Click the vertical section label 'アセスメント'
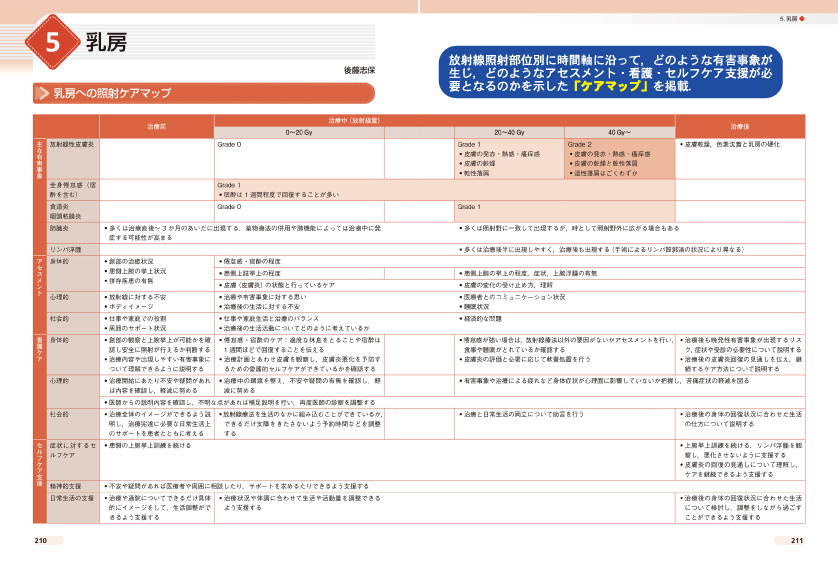 pos(40,277)
